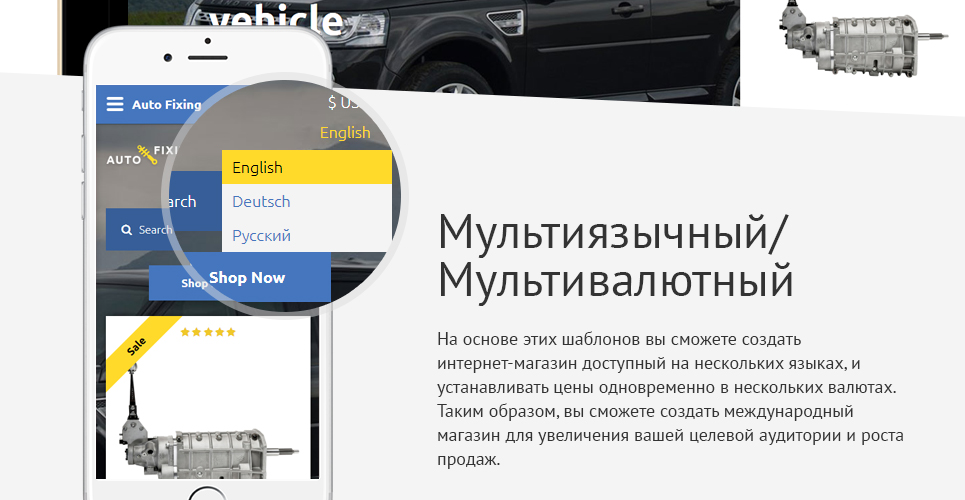
Task: Focus the Search input on the phone
Action: pyautogui.click(x=140, y=230)
